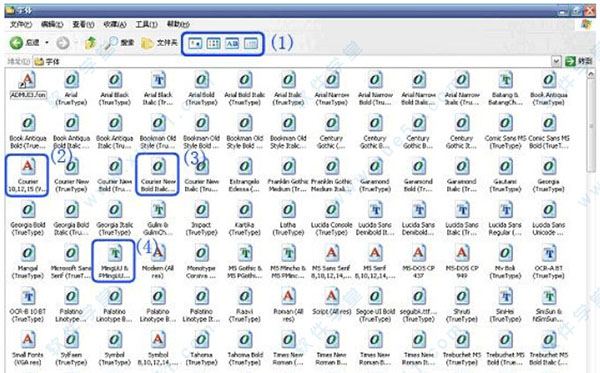Select the Script (All res) font
This screenshot has height=373, width=600.
click(x=332, y=302)
